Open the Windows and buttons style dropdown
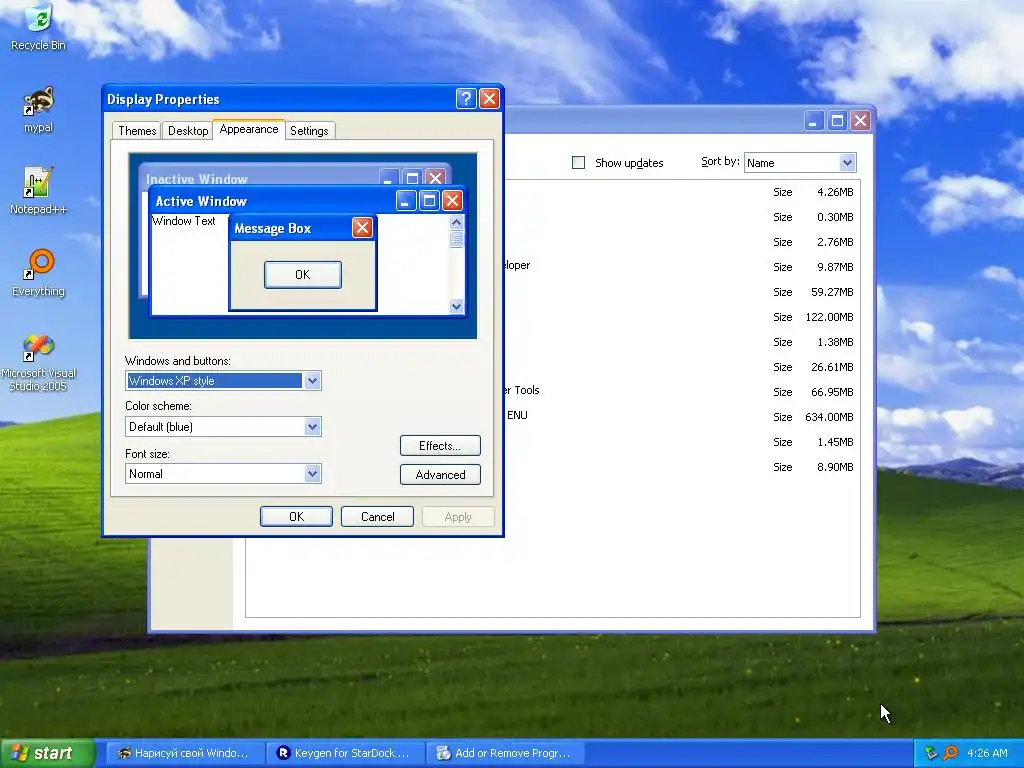The height and width of the screenshot is (768, 1024). [223, 381]
